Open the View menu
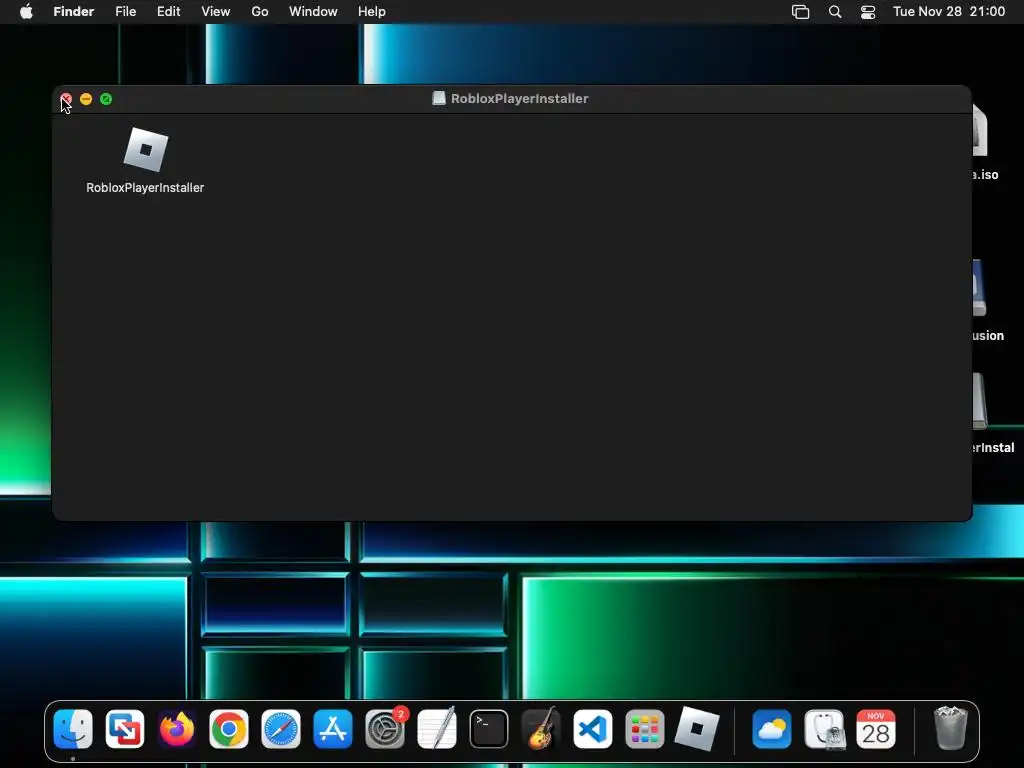 click(216, 12)
